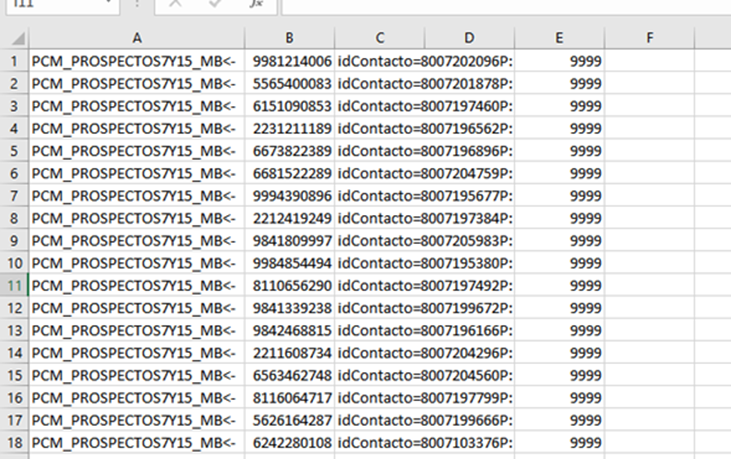The width and height of the screenshot is (731, 459).
Task: Click inside the formula bar input
Action: click(x=500, y=5)
